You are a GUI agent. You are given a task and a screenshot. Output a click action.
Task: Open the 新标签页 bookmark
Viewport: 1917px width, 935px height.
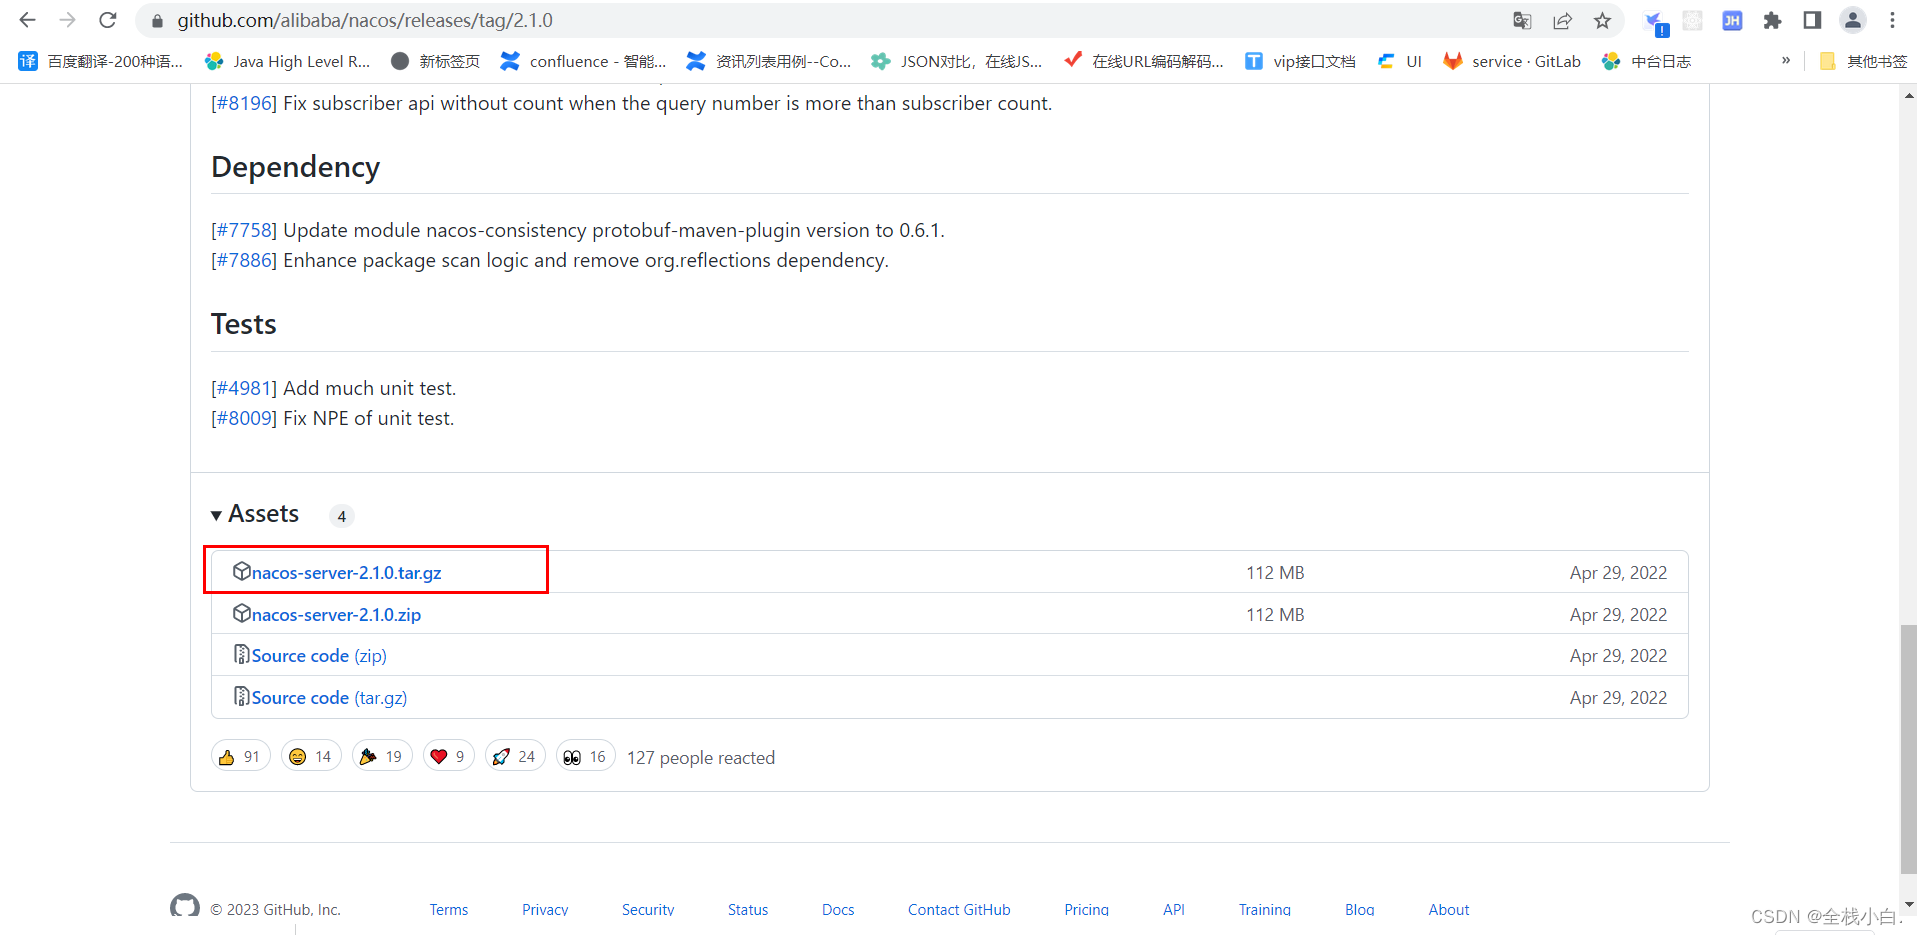click(x=435, y=61)
